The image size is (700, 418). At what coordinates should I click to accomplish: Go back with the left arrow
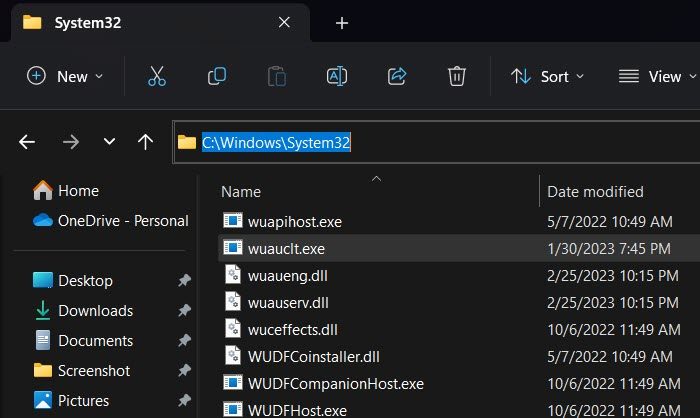click(x=27, y=142)
